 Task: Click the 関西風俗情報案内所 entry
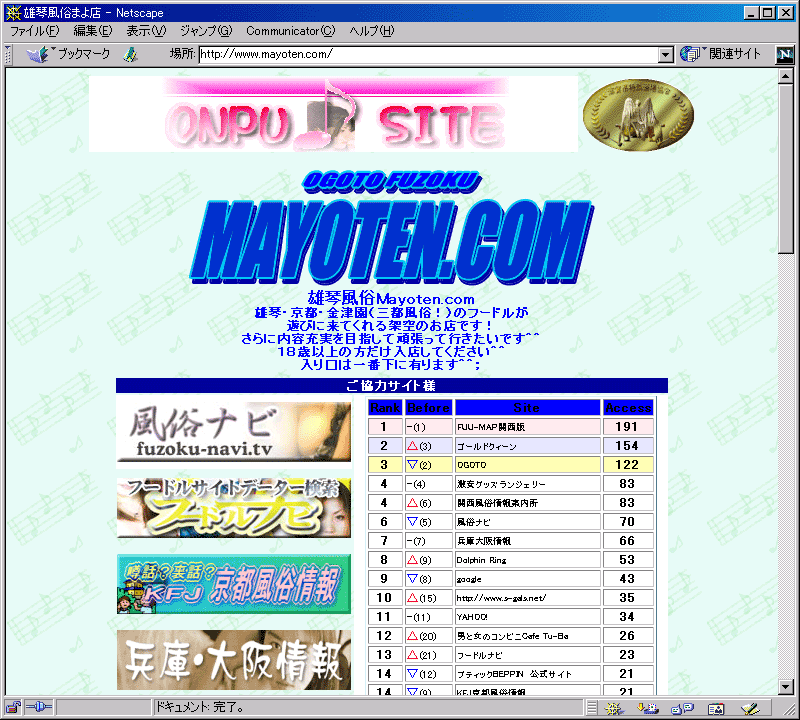click(x=497, y=503)
